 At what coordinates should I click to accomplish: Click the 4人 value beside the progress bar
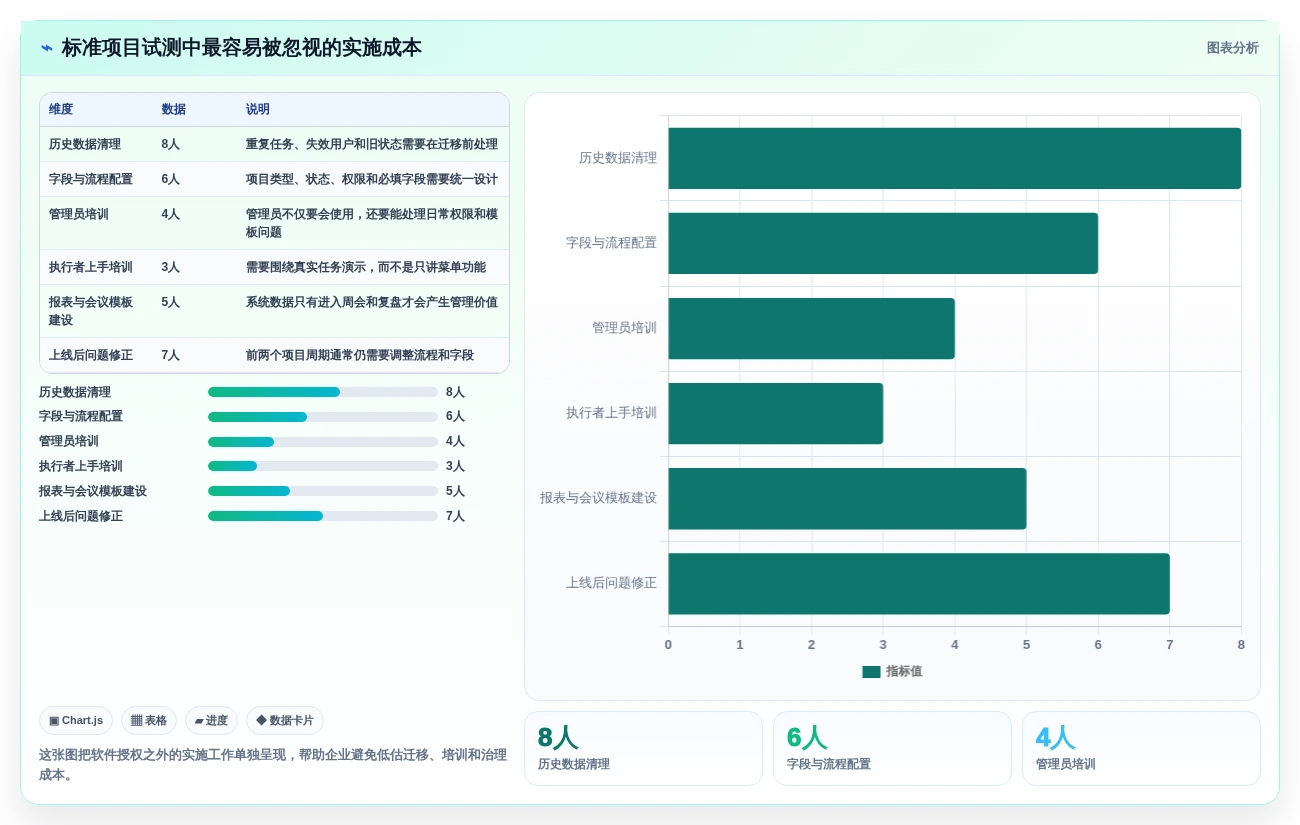pos(455,442)
